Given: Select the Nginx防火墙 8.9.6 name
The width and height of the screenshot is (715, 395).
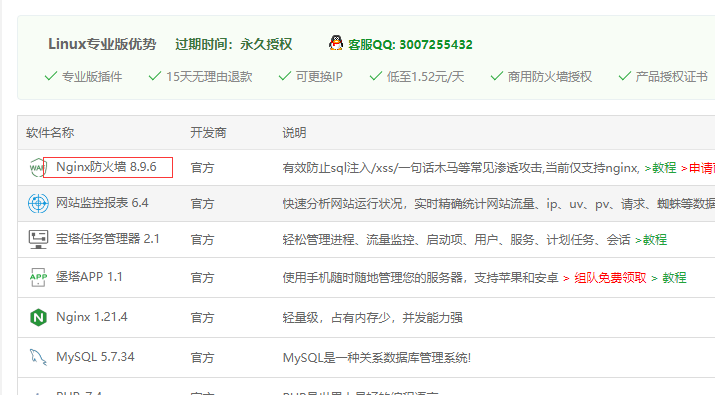Looking at the screenshot, I should tap(106, 167).
